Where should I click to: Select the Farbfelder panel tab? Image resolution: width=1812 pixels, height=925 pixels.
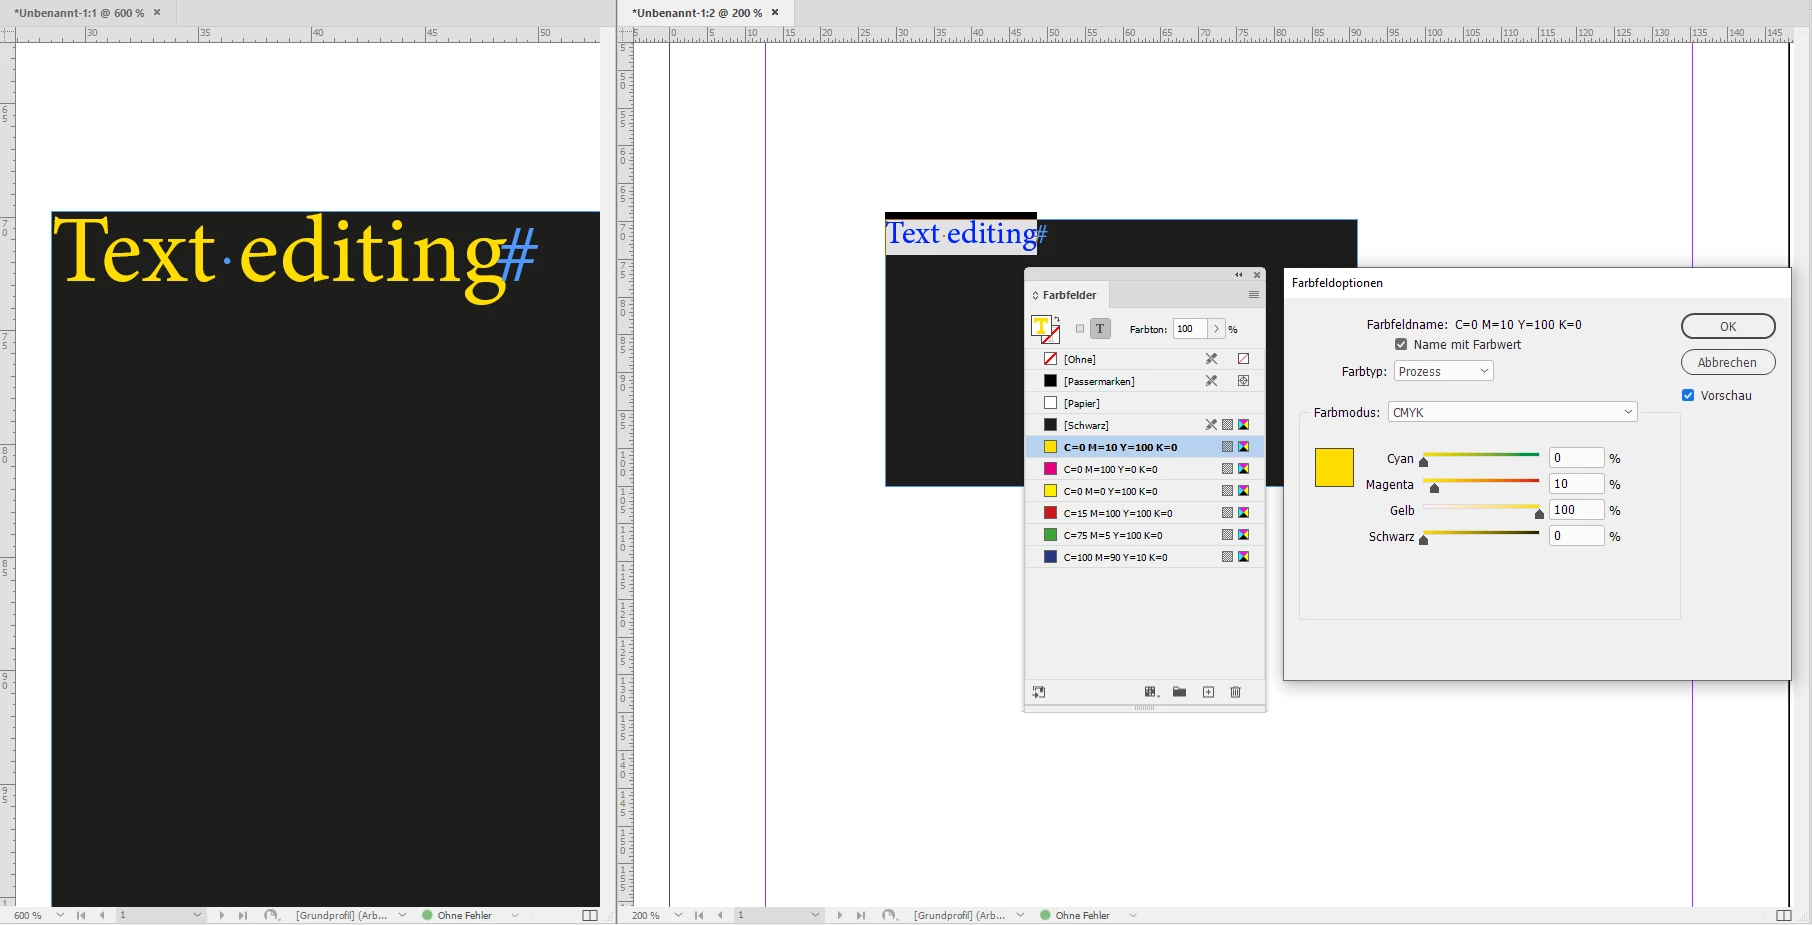click(1069, 295)
